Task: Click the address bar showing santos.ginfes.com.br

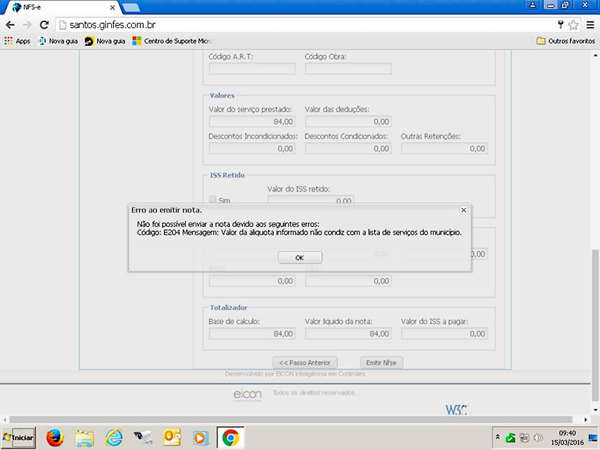Action: [x=306, y=25]
